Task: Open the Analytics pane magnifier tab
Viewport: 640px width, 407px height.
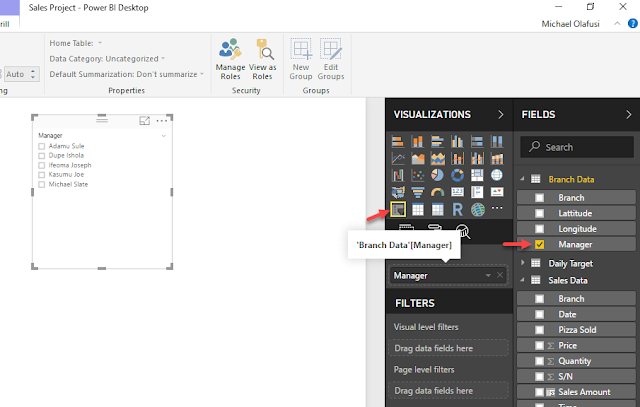Action: (x=463, y=231)
